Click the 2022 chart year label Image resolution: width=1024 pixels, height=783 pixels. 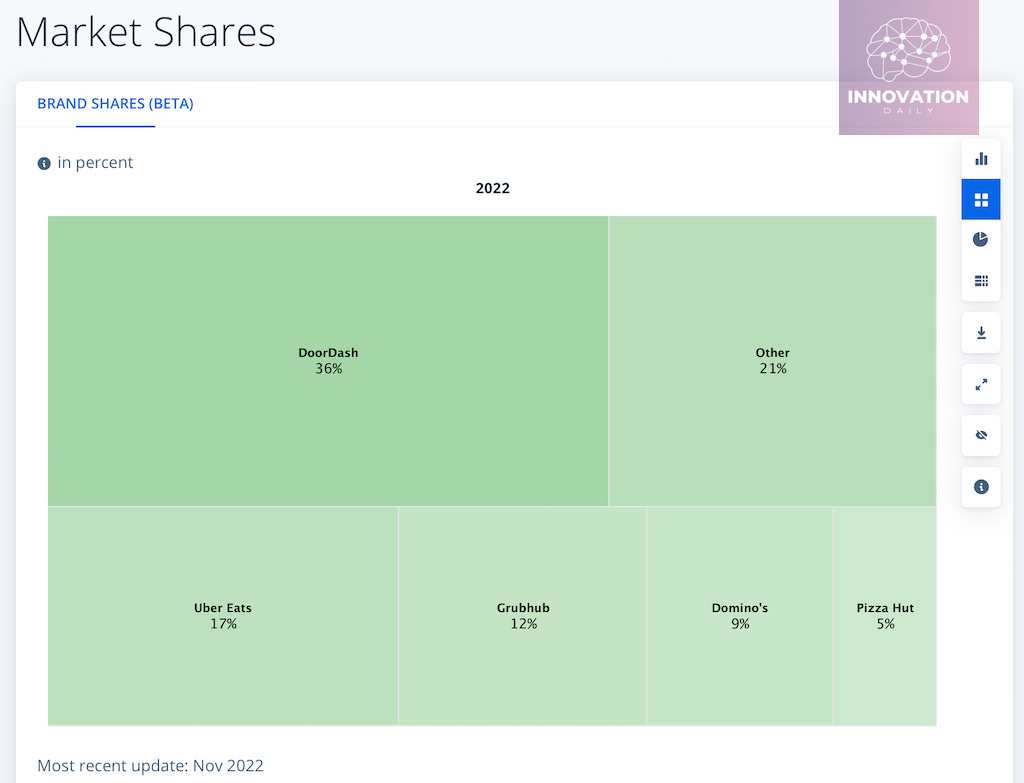pyautogui.click(x=492, y=188)
